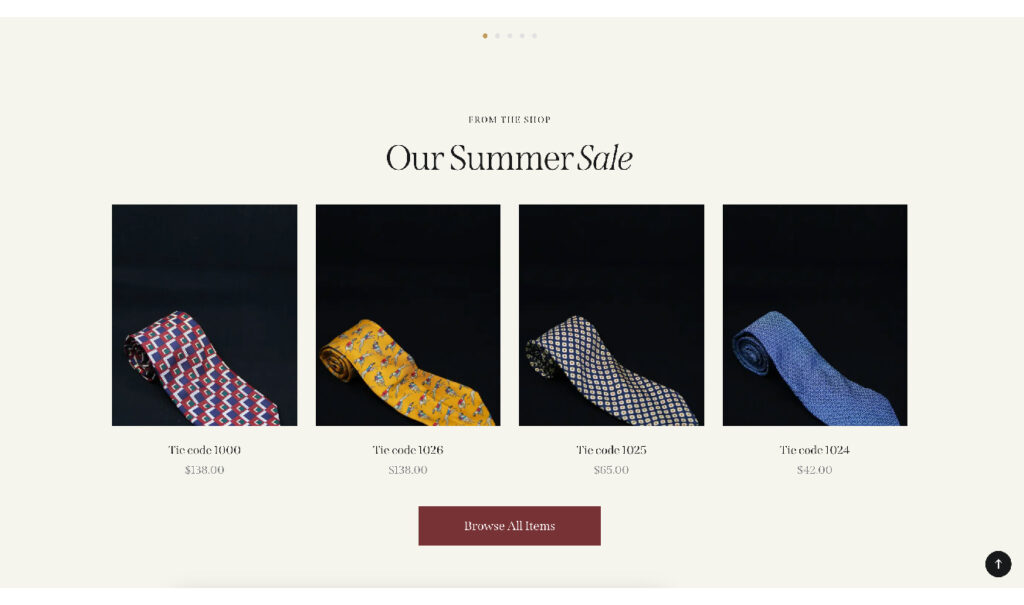Image resolution: width=1024 pixels, height=605 pixels.
Task: View the navy dotted tie image
Action: [x=611, y=315]
